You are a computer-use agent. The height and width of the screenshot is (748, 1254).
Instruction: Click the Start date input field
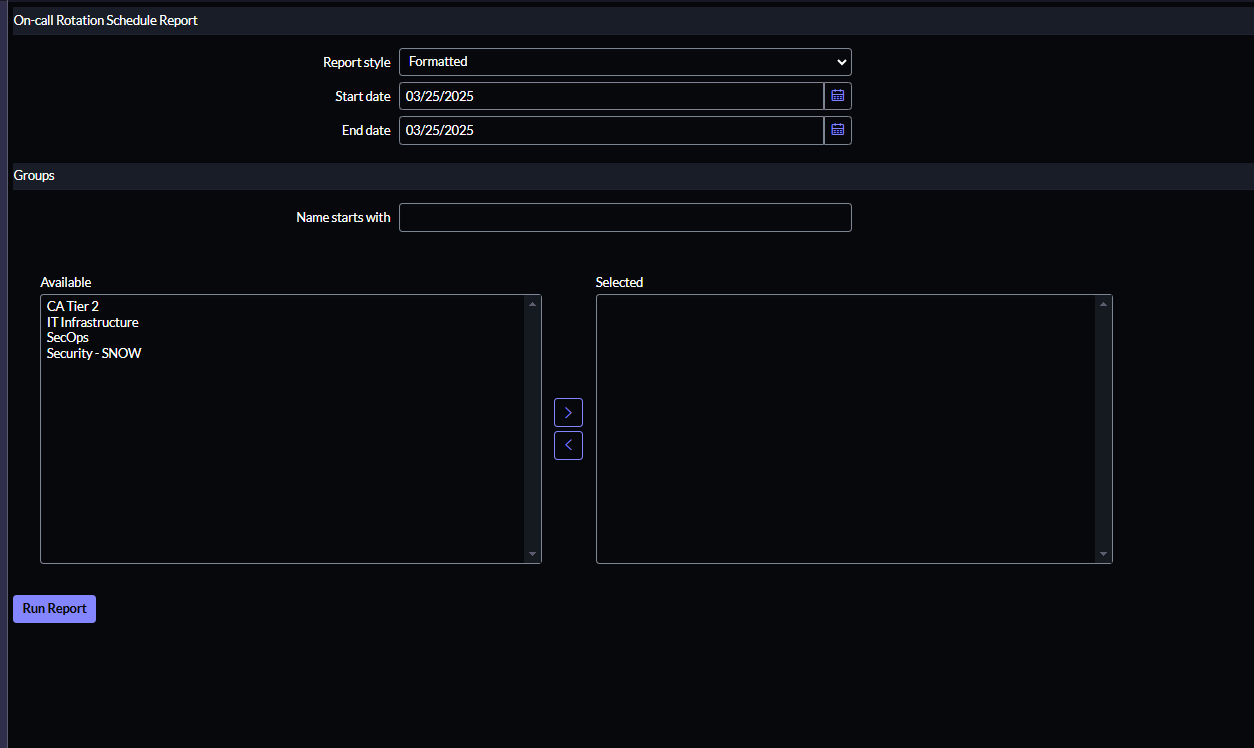point(611,96)
